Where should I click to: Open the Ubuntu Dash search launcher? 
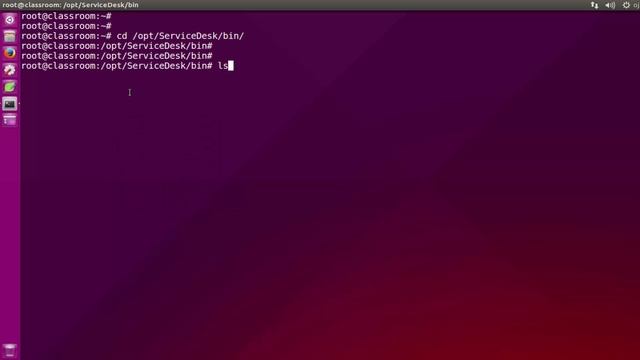(x=9, y=20)
